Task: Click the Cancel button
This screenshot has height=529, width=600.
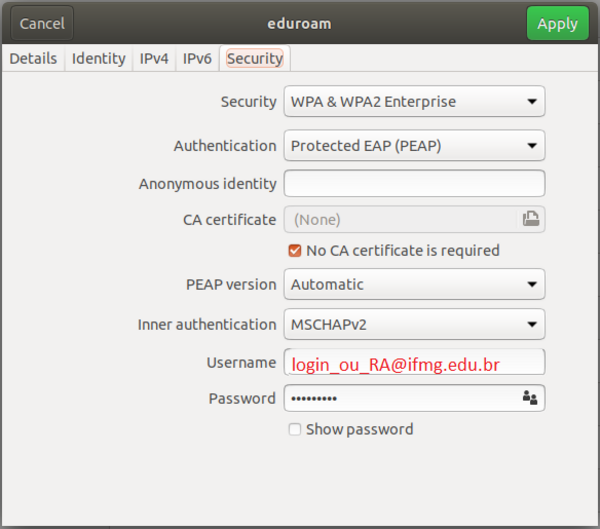Action: point(42,23)
